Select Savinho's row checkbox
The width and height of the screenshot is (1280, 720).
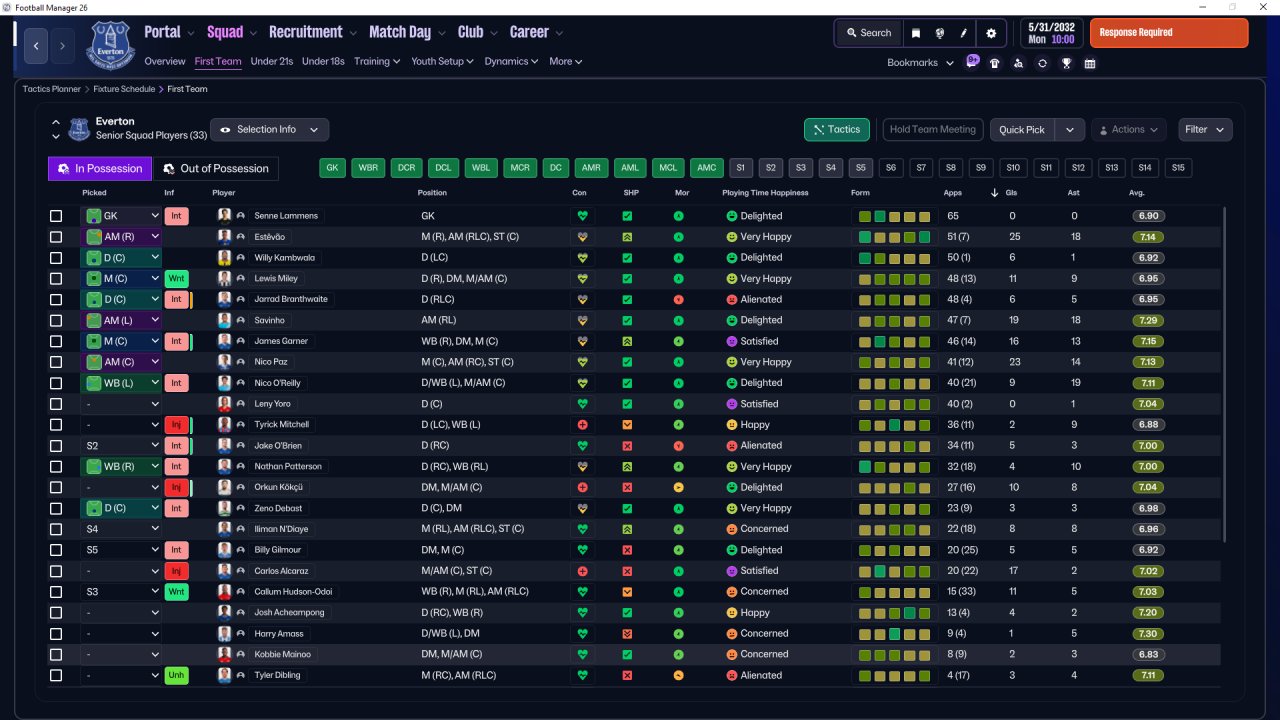coord(56,321)
